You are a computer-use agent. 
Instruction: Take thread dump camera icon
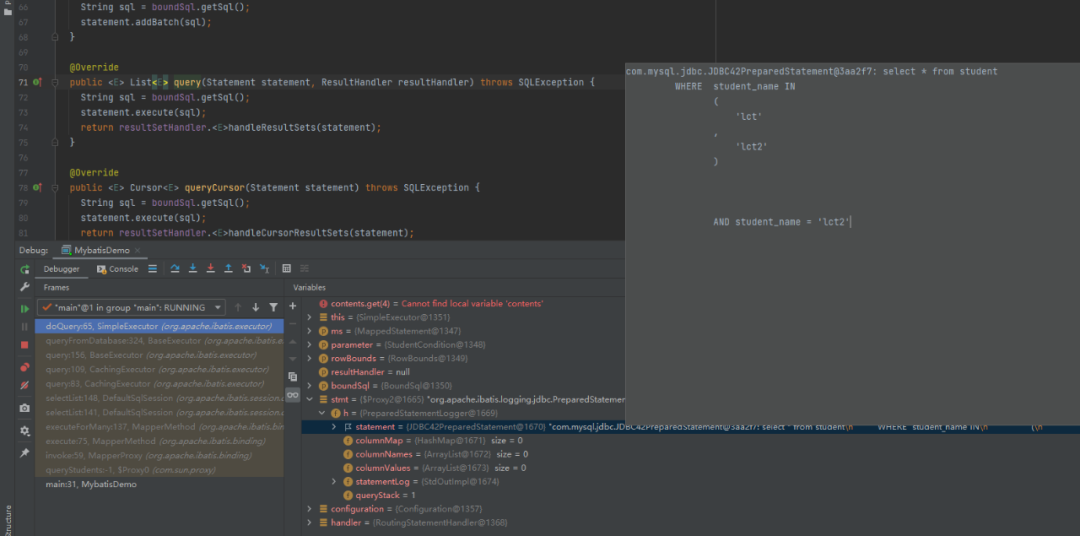click(25, 408)
